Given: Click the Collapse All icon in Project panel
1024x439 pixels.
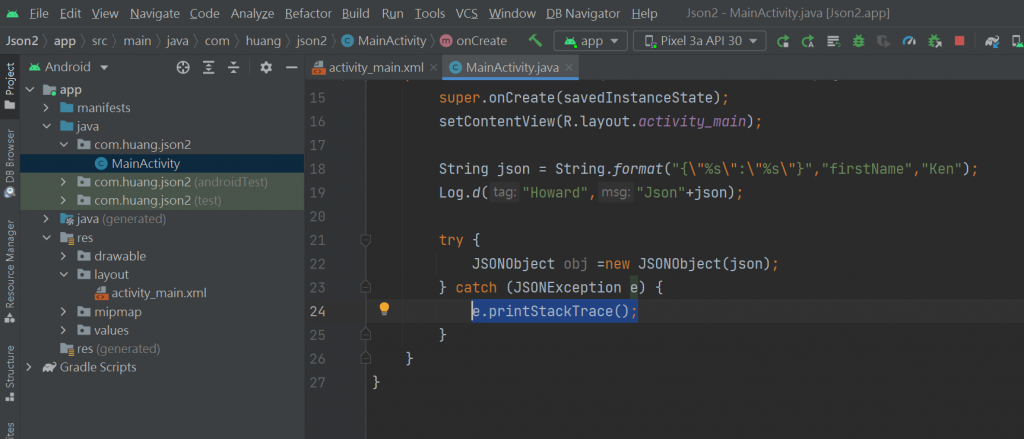Looking at the screenshot, I should [233, 67].
